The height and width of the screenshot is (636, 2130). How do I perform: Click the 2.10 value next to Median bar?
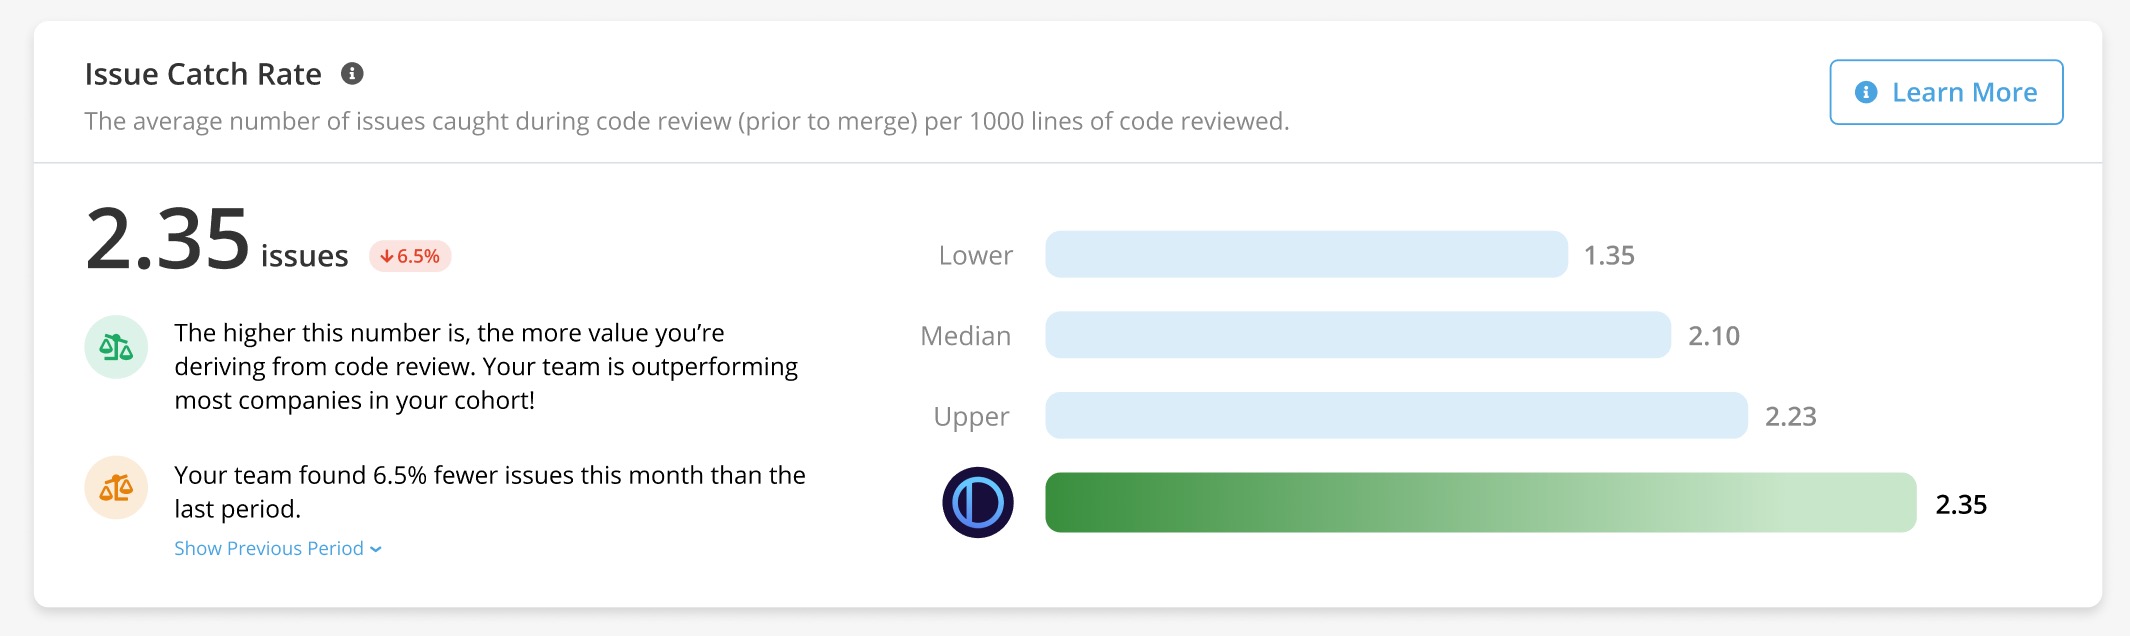(x=1713, y=336)
